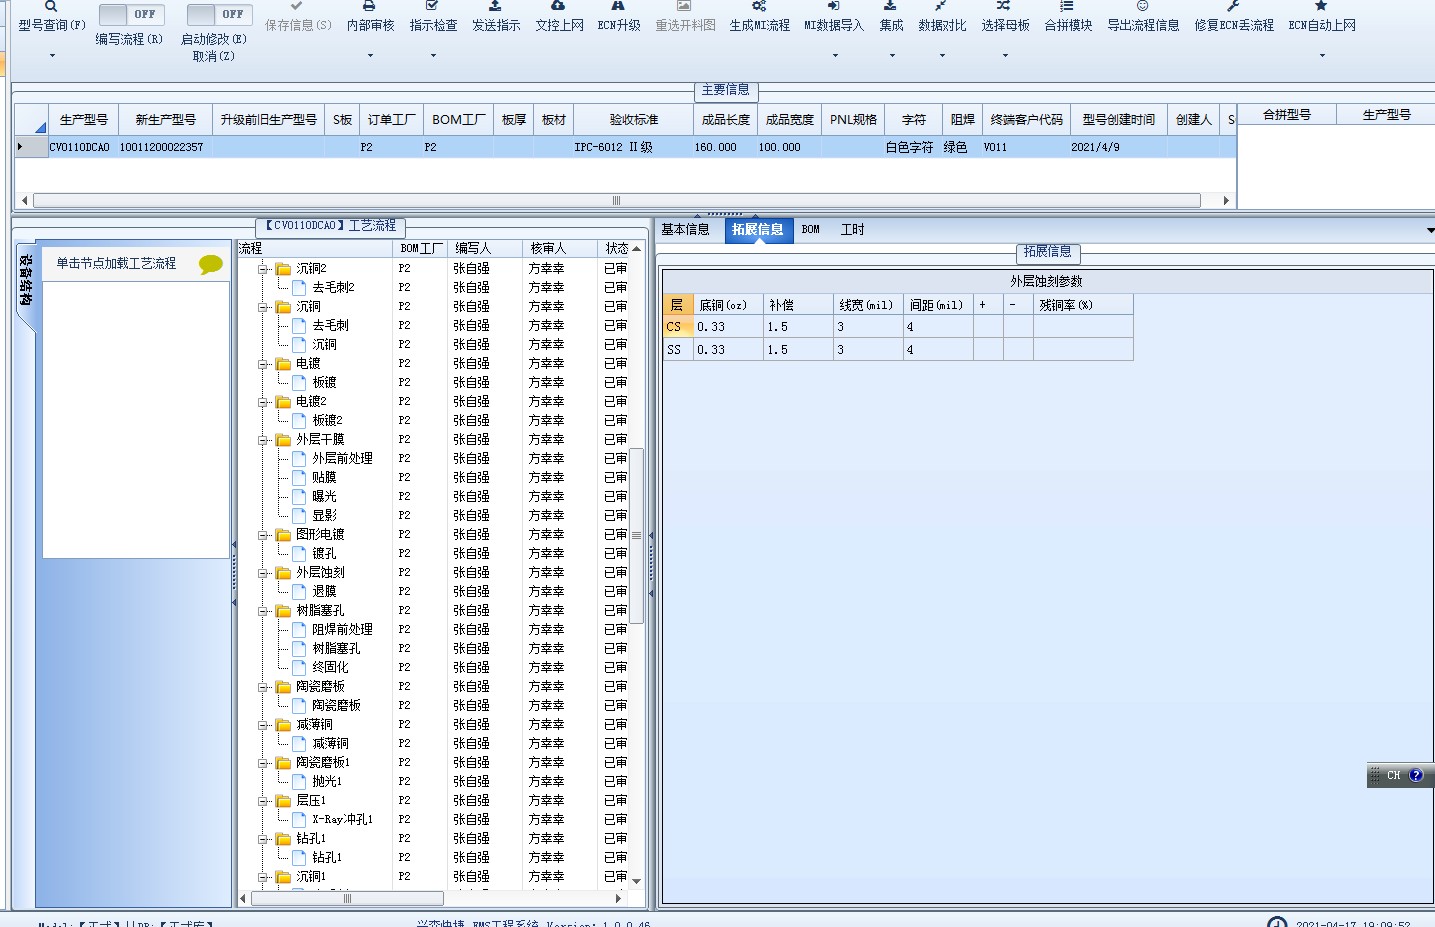The image size is (1435, 927).
Task: Click the yellow speech bubble icon
Action: [210, 264]
